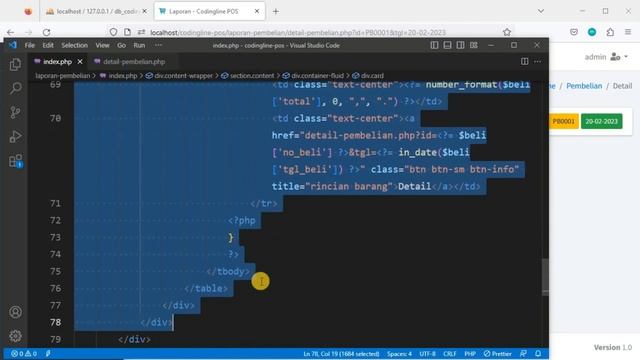Click line number 72 in the gutter
Image resolution: width=640 pixels, height=360 pixels.
55,220
